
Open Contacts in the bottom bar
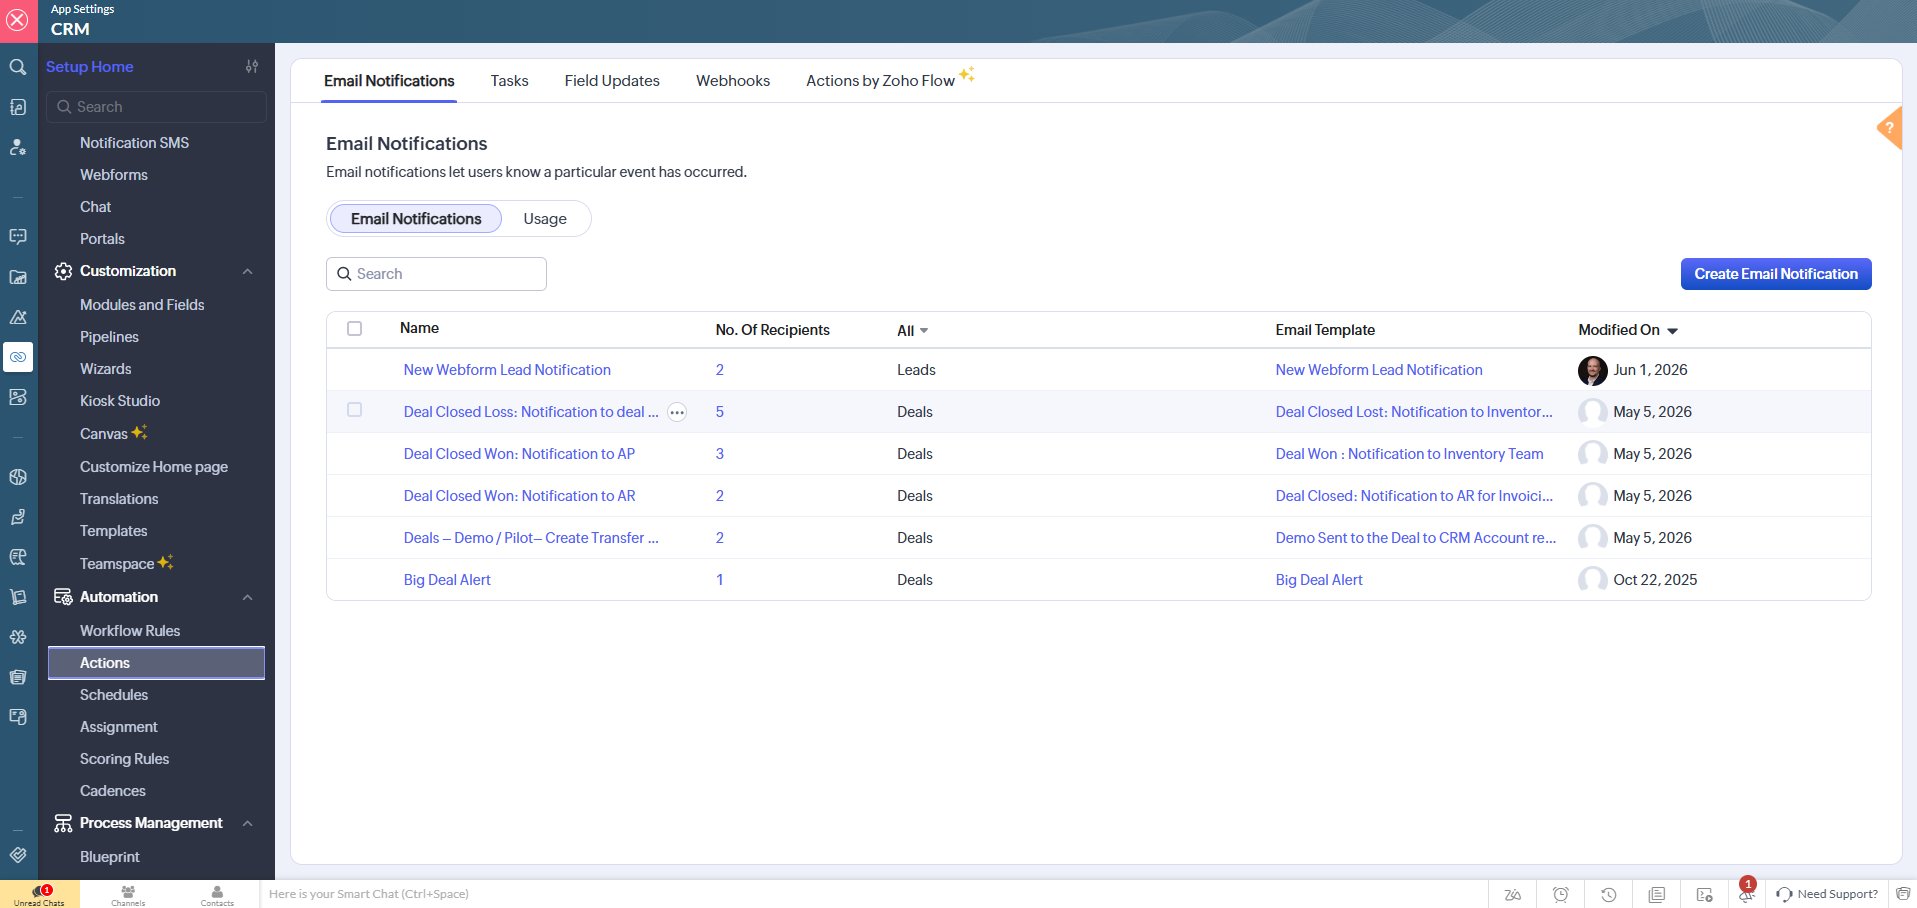[x=217, y=894]
